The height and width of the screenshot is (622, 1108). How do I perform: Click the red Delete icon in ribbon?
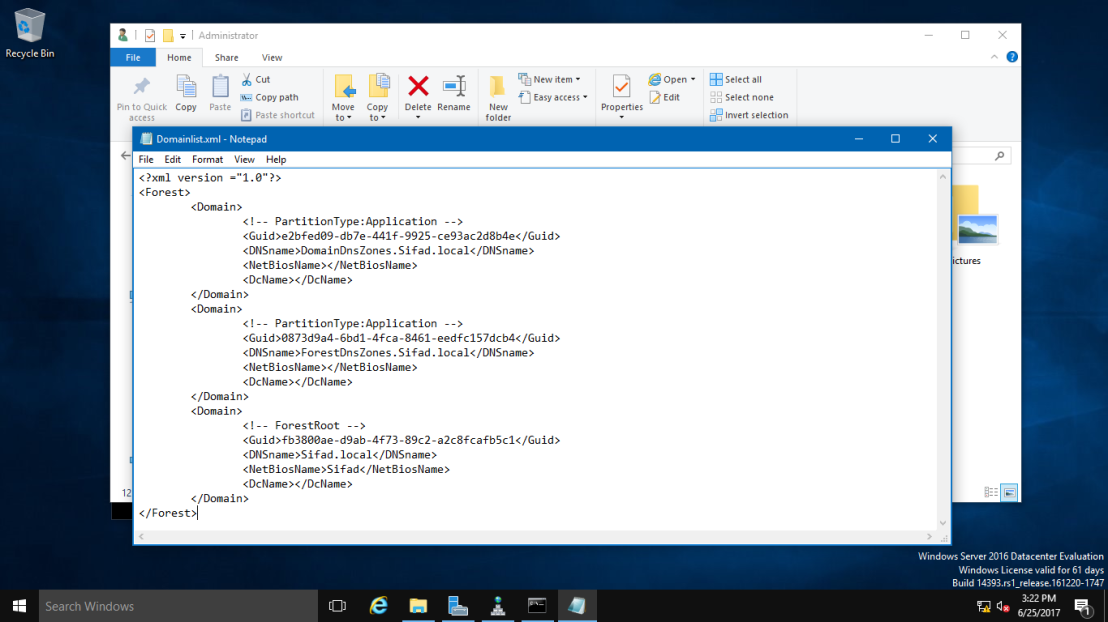click(x=418, y=86)
